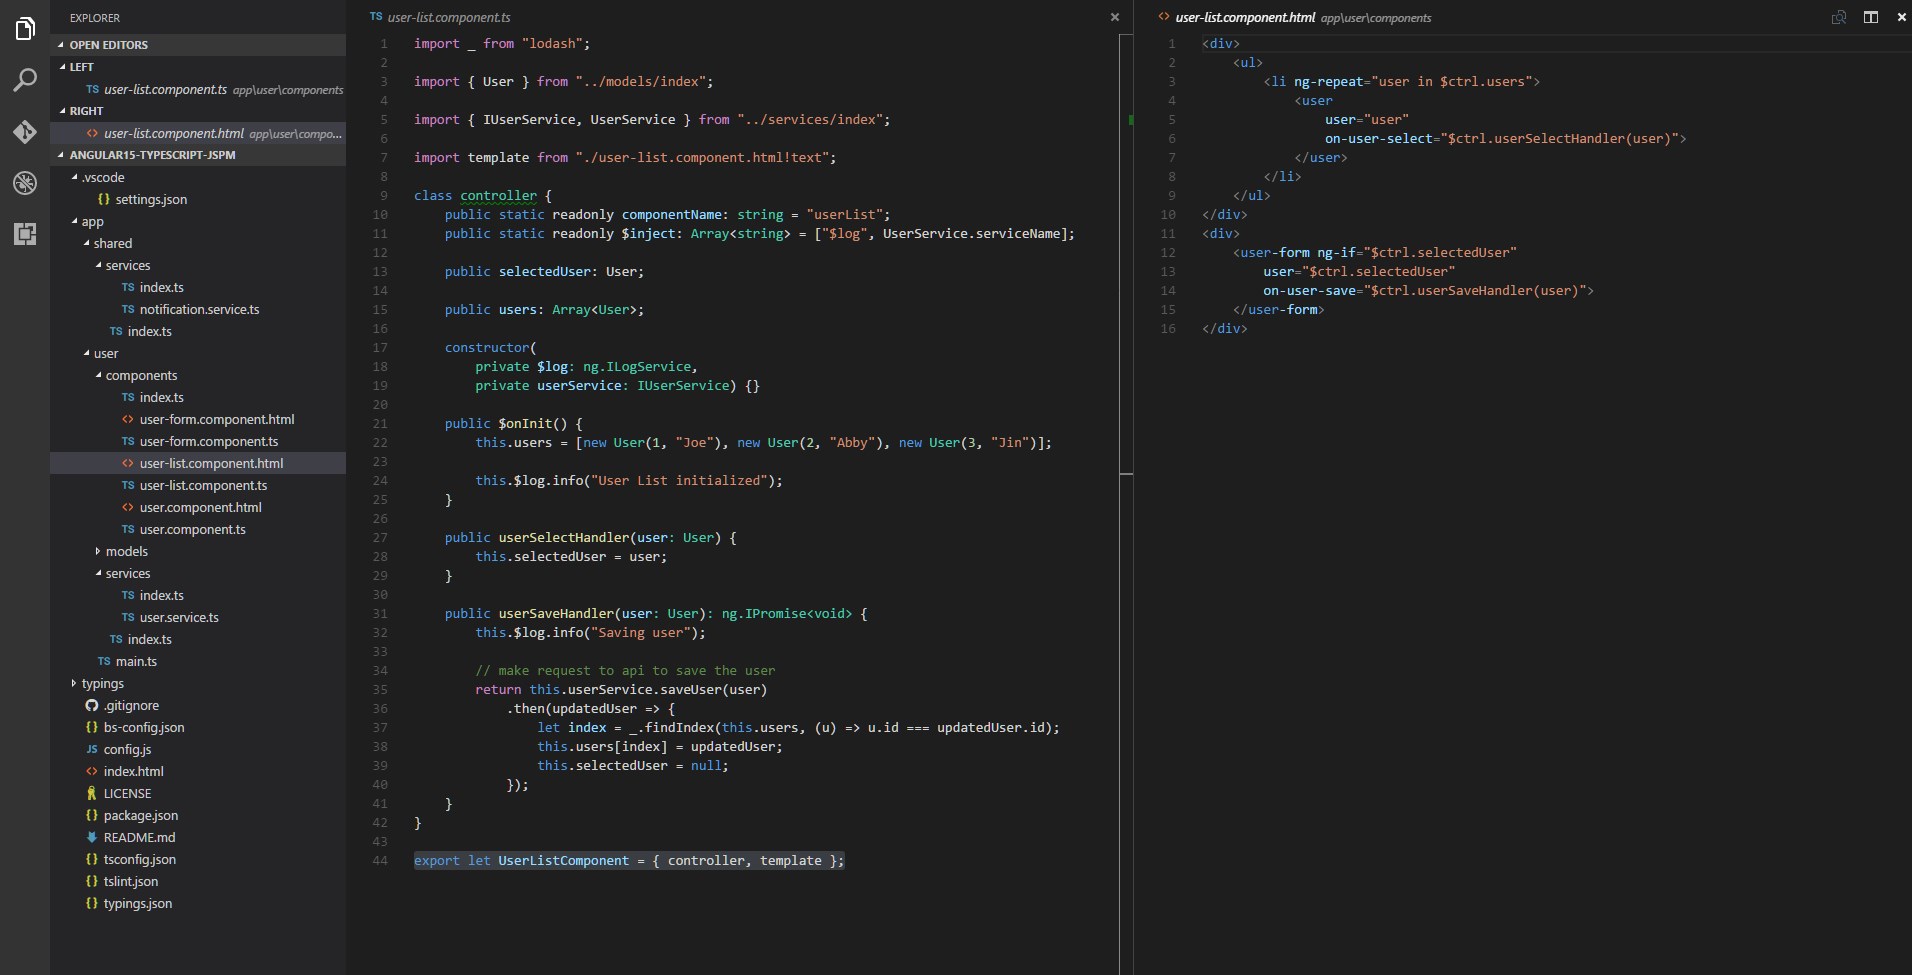Click the braces icon beside bs-config.json
1912x975 pixels.
pos(92,727)
